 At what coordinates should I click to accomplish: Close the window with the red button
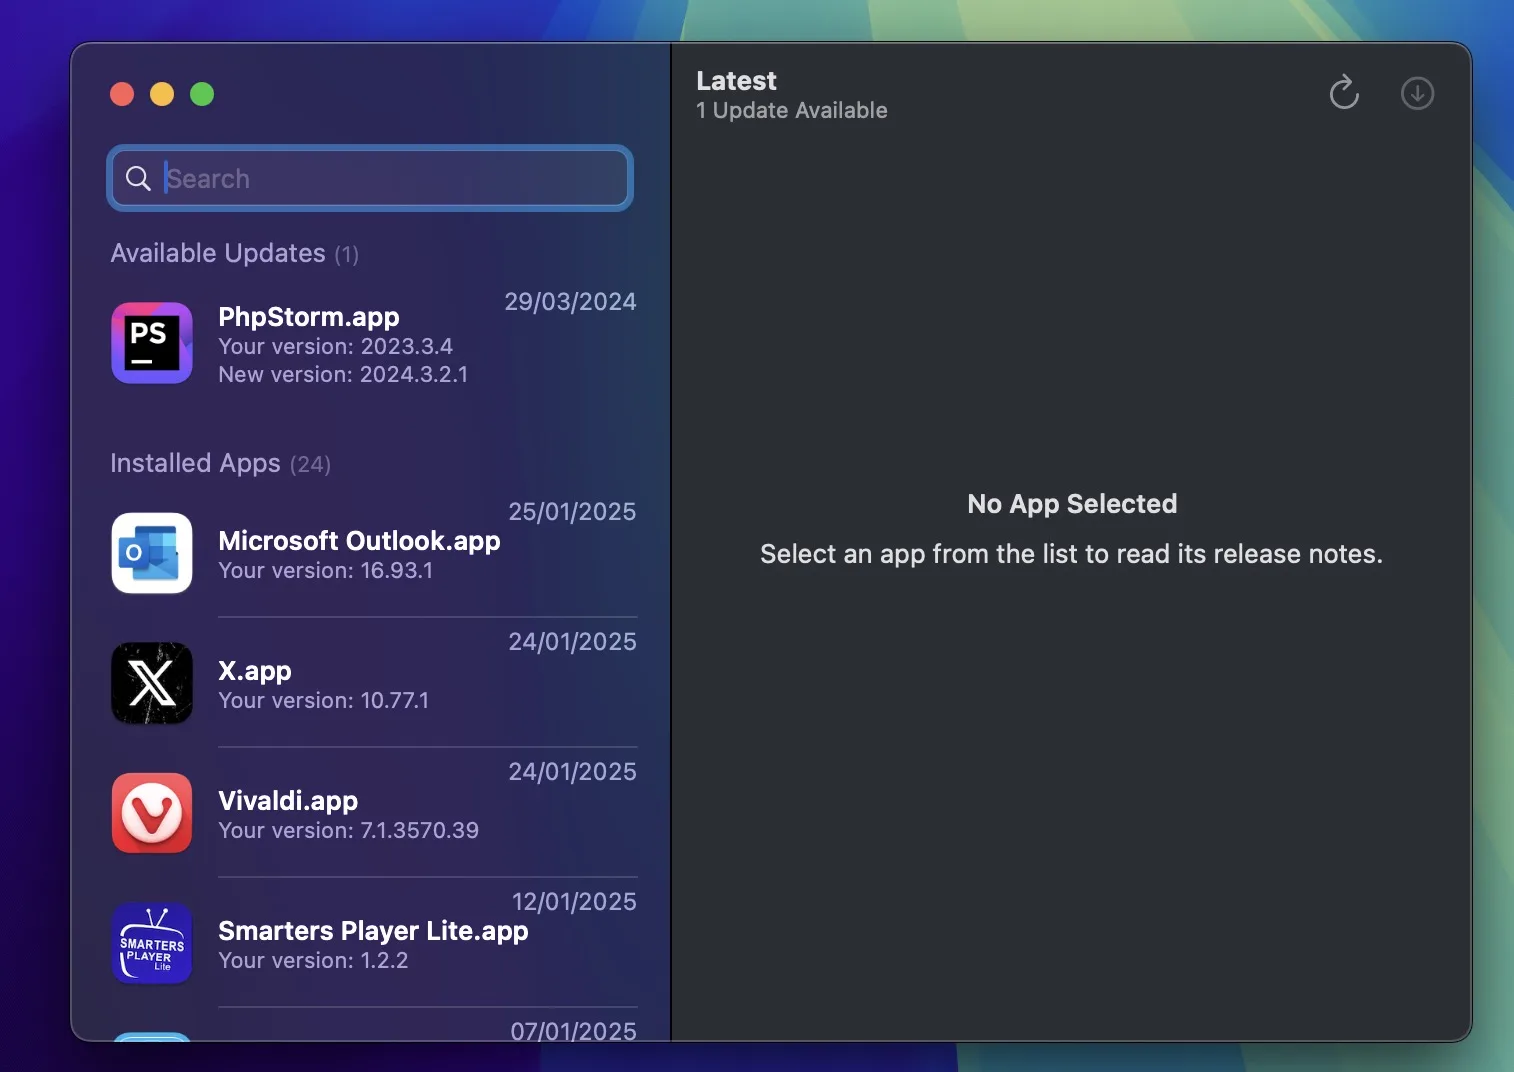click(x=122, y=94)
